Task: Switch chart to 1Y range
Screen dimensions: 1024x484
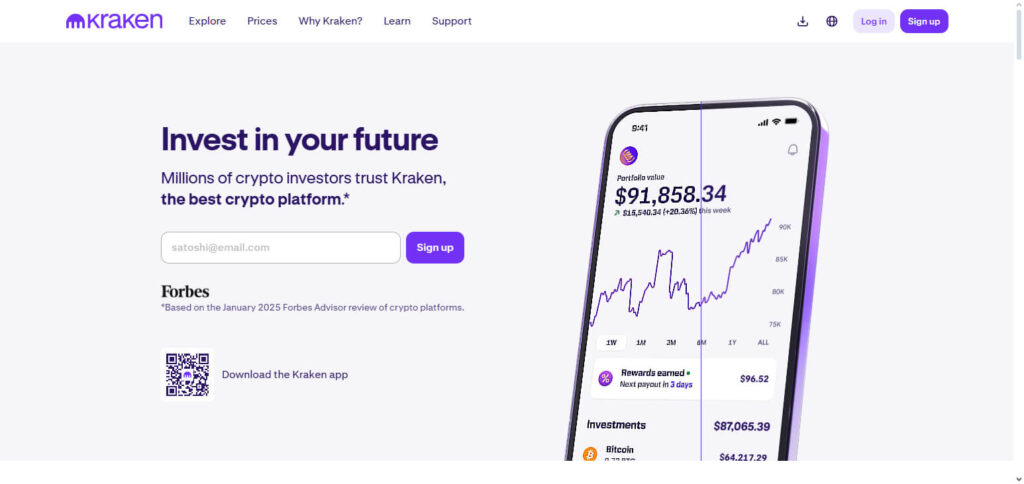Action: coord(732,342)
